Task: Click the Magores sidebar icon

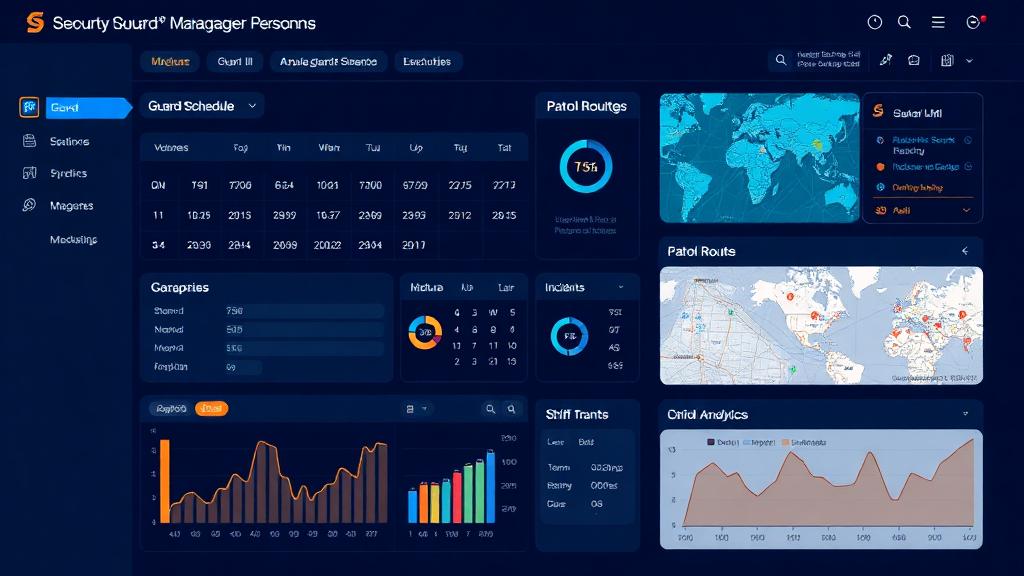Action: pyautogui.click(x=31, y=205)
